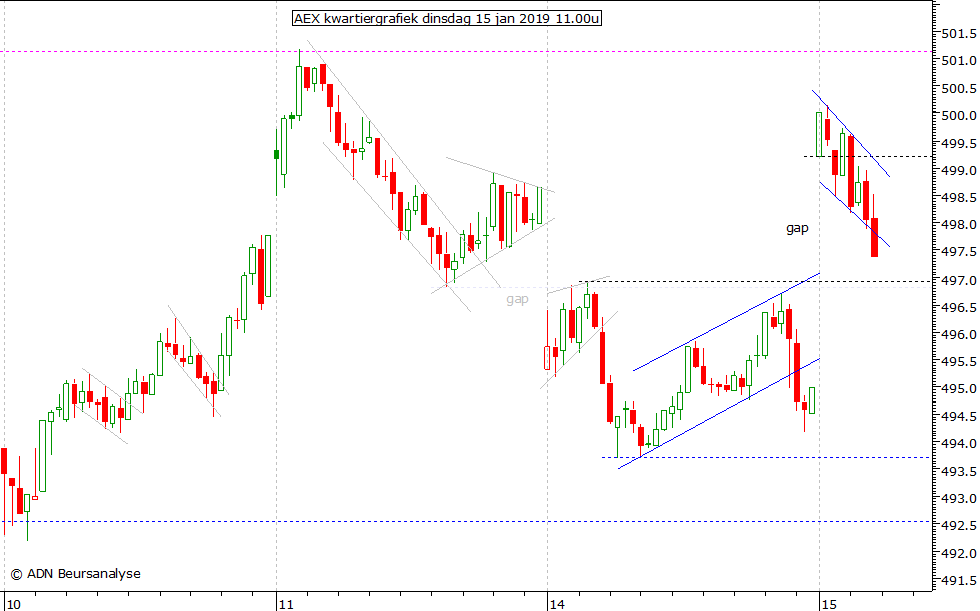Viewport: 980px width, 611px height.
Task: Click the grey 'gap' label near day 14
Action: (x=517, y=299)
